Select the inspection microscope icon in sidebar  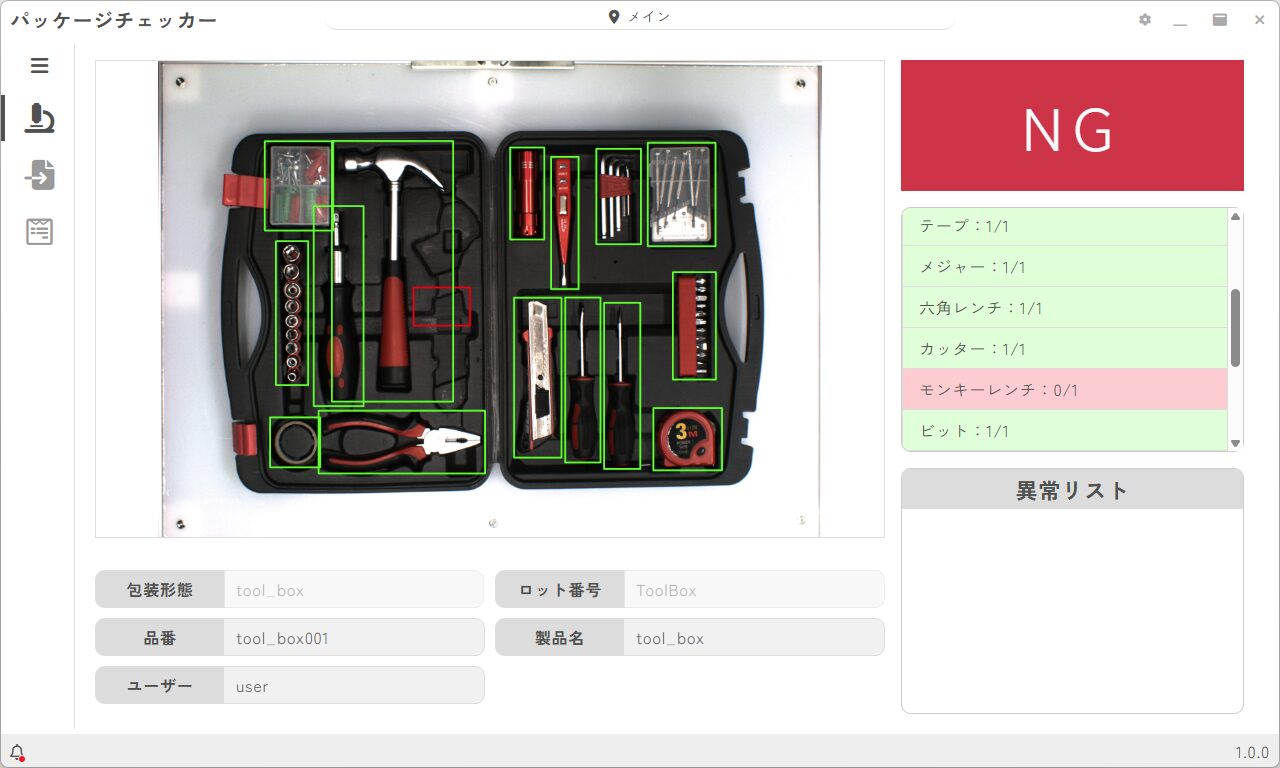click(x=40, y=118)
